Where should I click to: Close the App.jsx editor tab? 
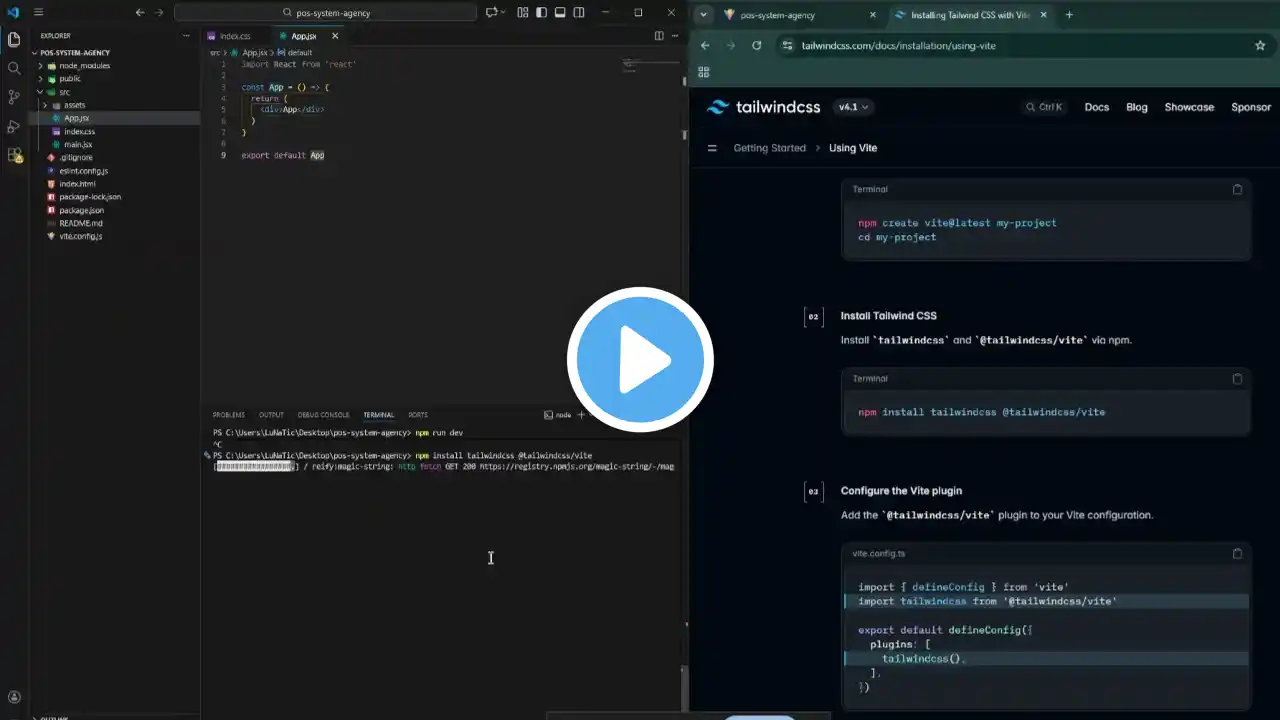tap(335, 36)
